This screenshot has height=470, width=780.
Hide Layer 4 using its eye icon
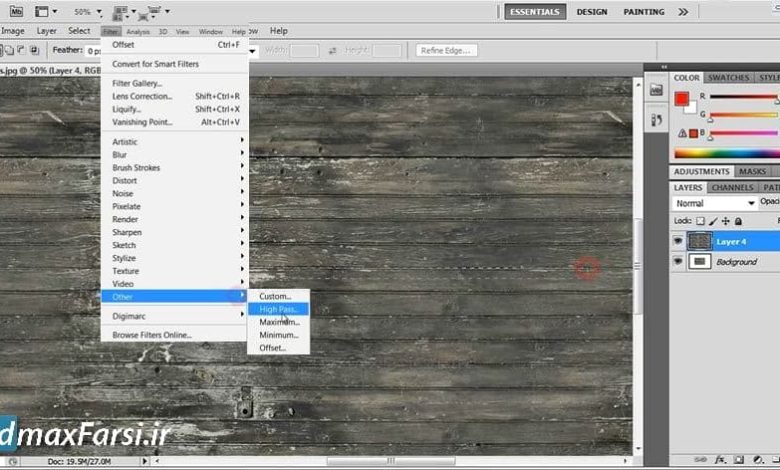click(678, 241)
